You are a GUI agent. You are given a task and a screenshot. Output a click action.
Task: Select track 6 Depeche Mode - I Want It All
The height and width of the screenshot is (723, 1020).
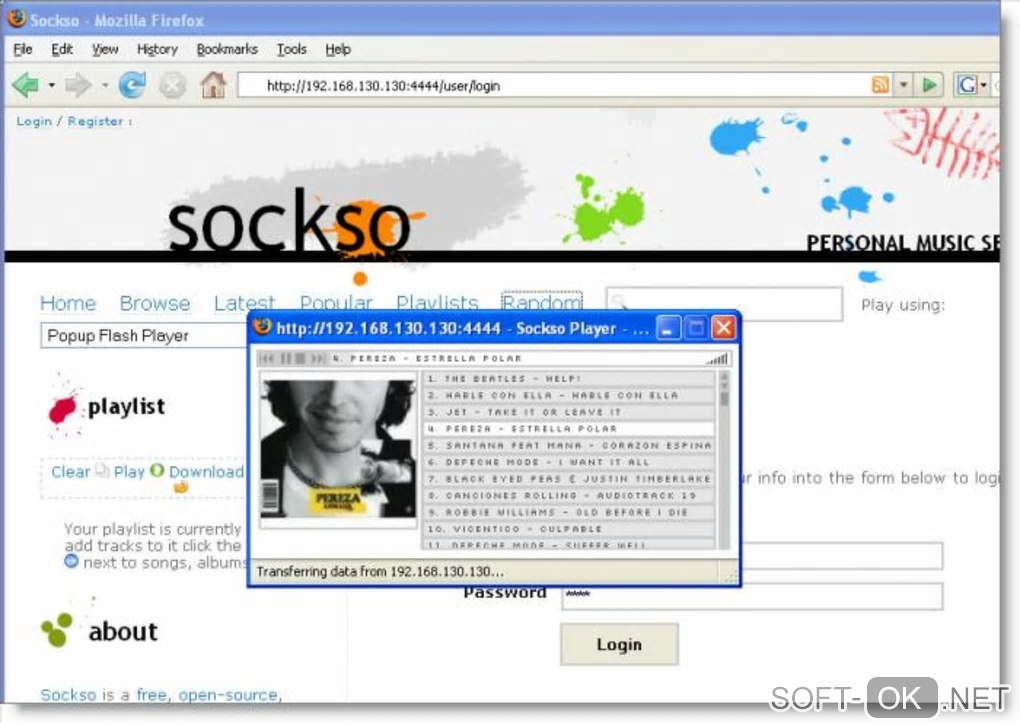[x=569, y=462]
